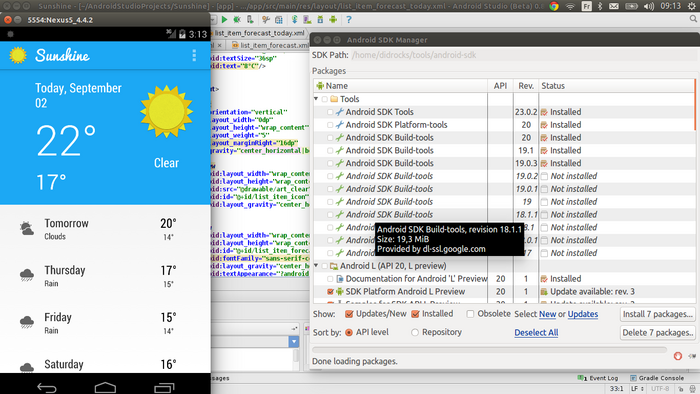Open the green Android robot toolbar icon
The image size is (700, 394).
point(333,20)
